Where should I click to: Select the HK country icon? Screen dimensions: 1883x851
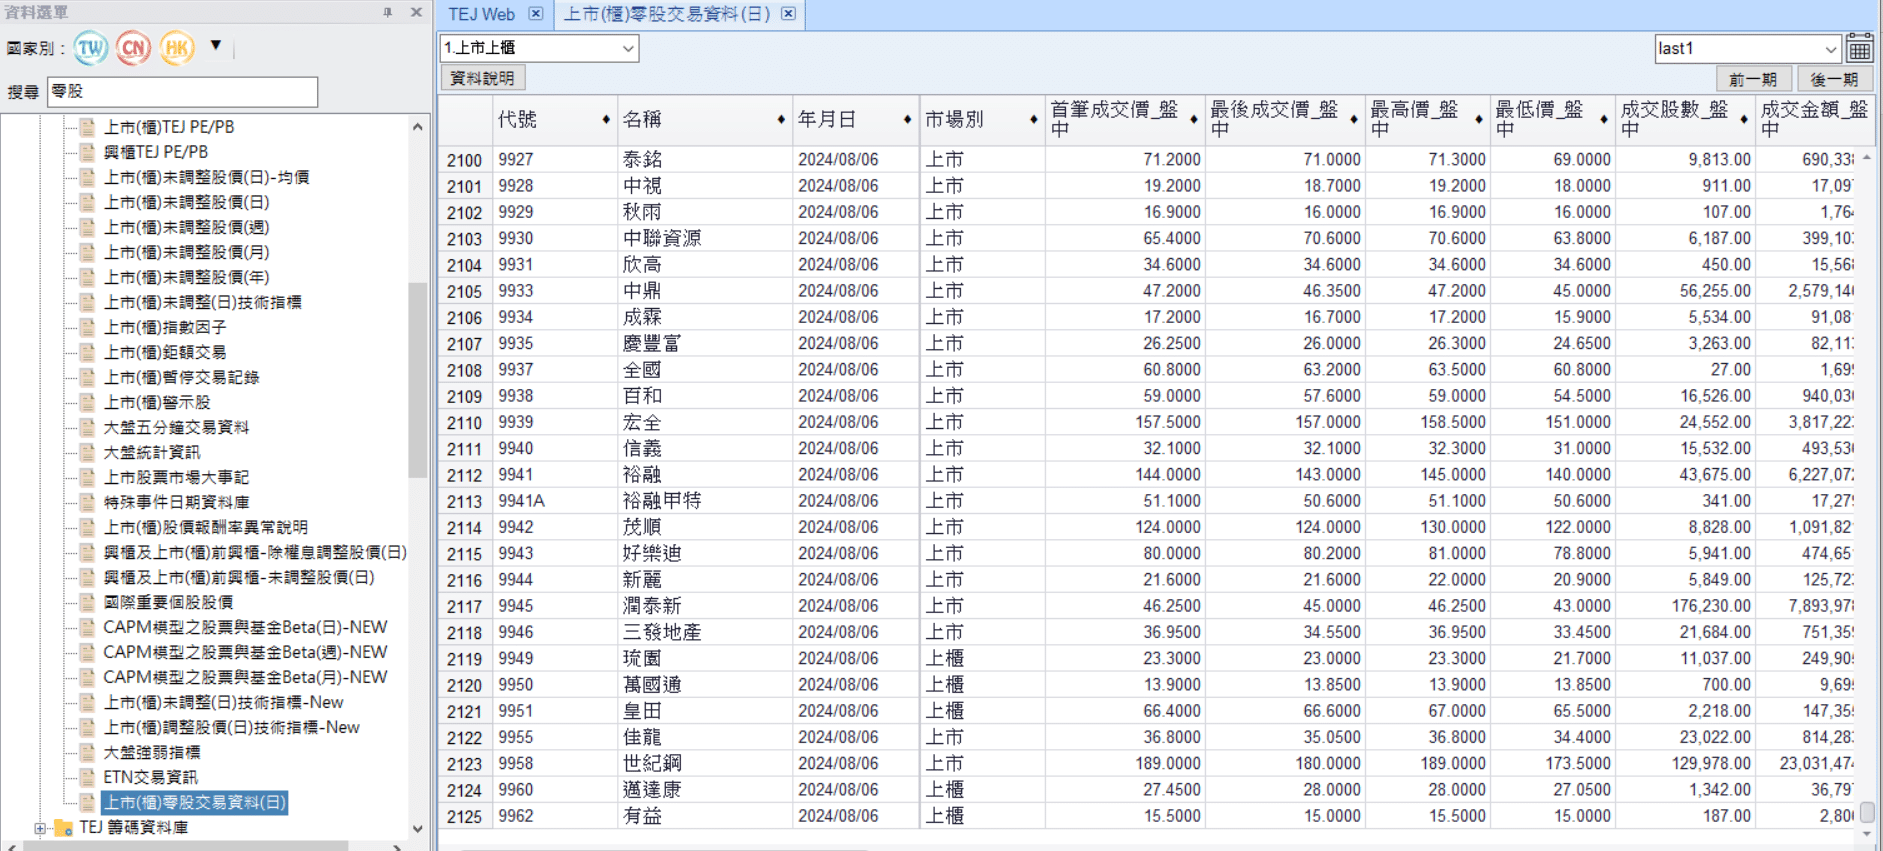click(177, 48)
